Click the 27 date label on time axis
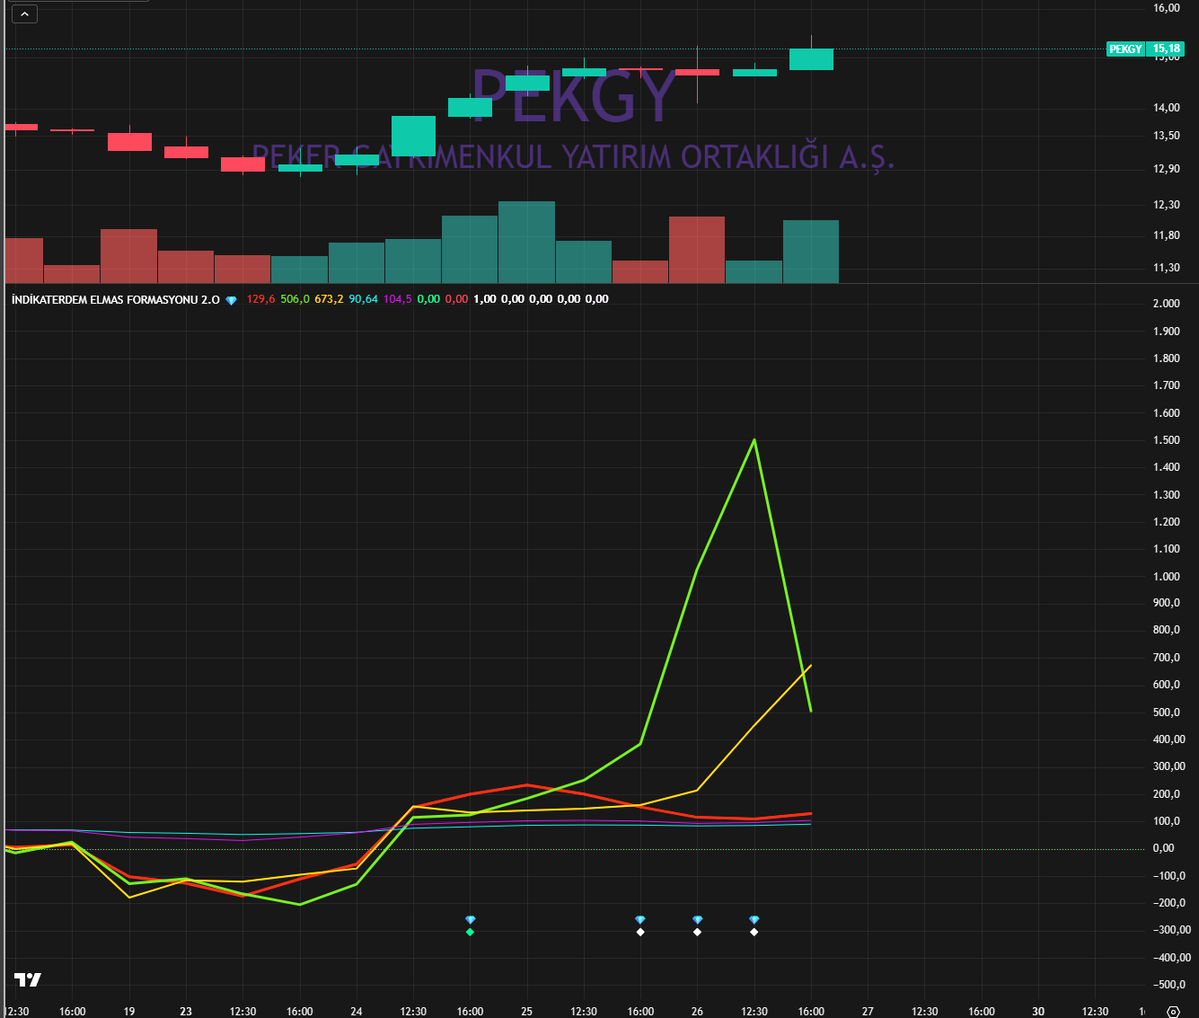Image resolution: width=1199 pixels, height=1018 pixels. pyautogui.click(x=868, y=1011)
